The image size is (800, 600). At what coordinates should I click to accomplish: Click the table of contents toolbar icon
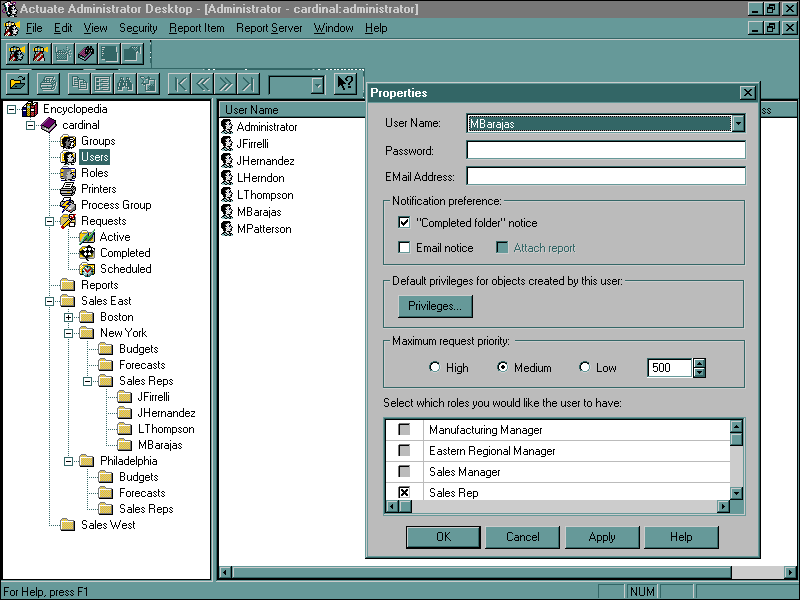102,83
